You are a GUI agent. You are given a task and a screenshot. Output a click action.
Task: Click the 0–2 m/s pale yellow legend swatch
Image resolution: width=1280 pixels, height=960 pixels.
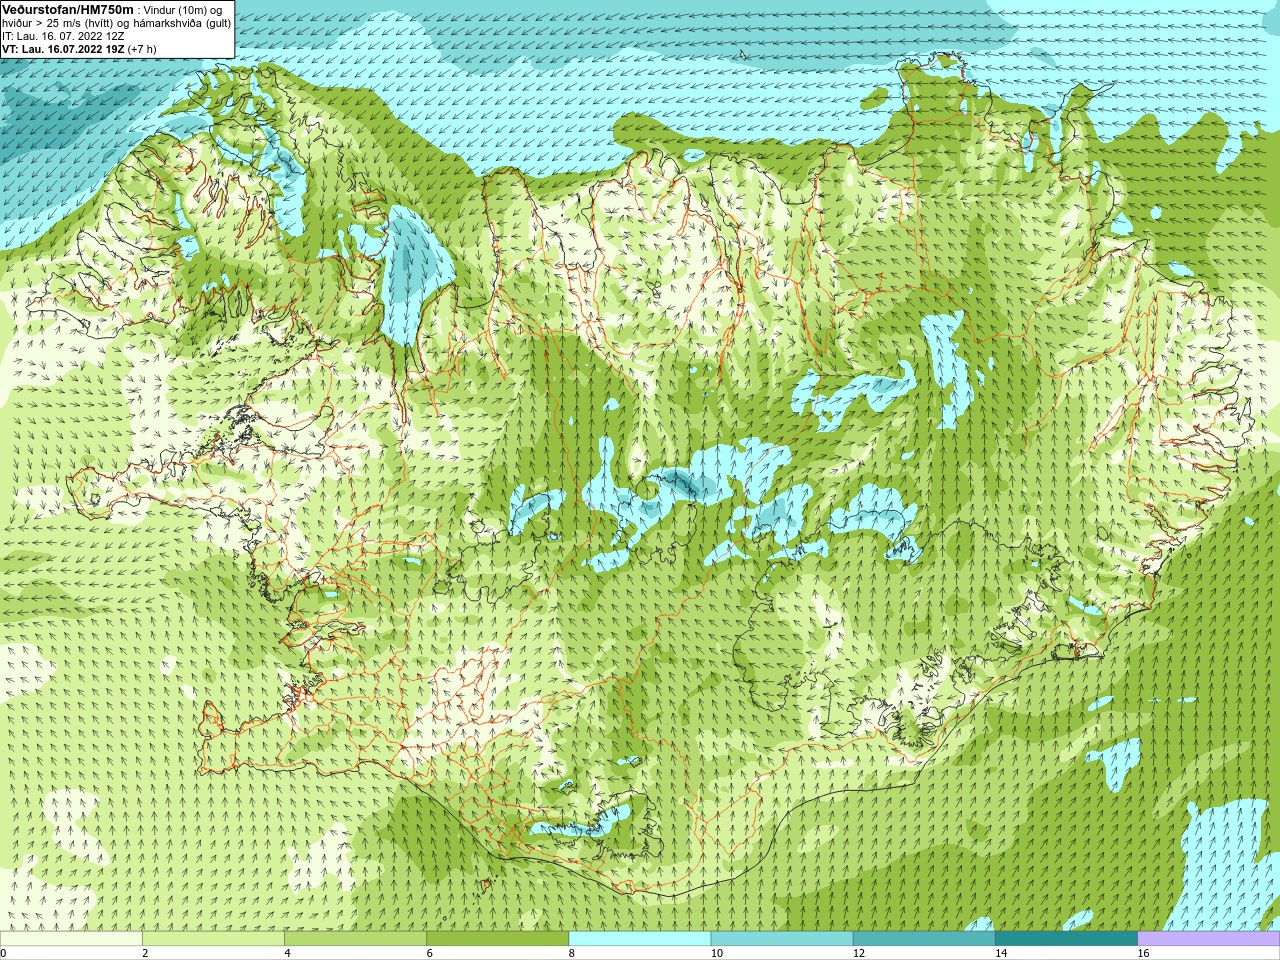[x=71, y=939]
